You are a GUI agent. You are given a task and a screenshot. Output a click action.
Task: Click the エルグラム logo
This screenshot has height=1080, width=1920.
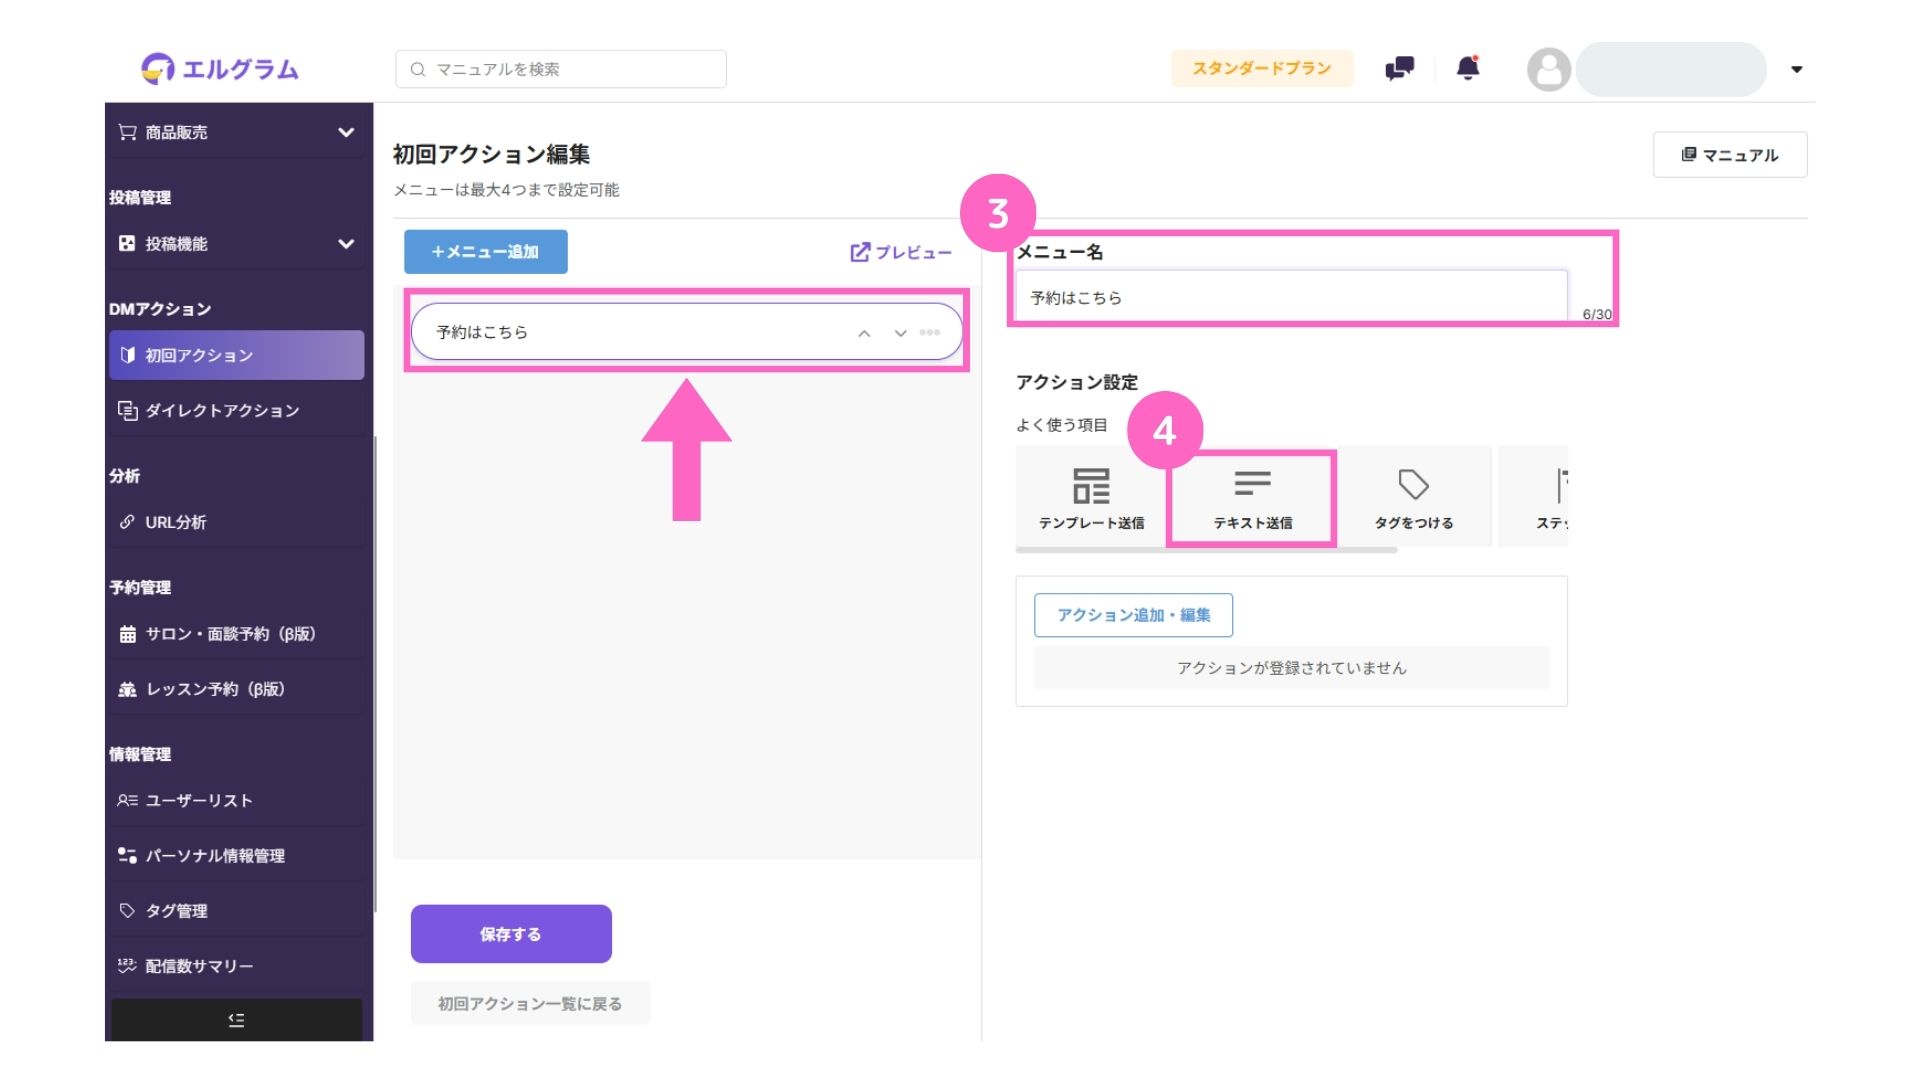tap(220, 68)
